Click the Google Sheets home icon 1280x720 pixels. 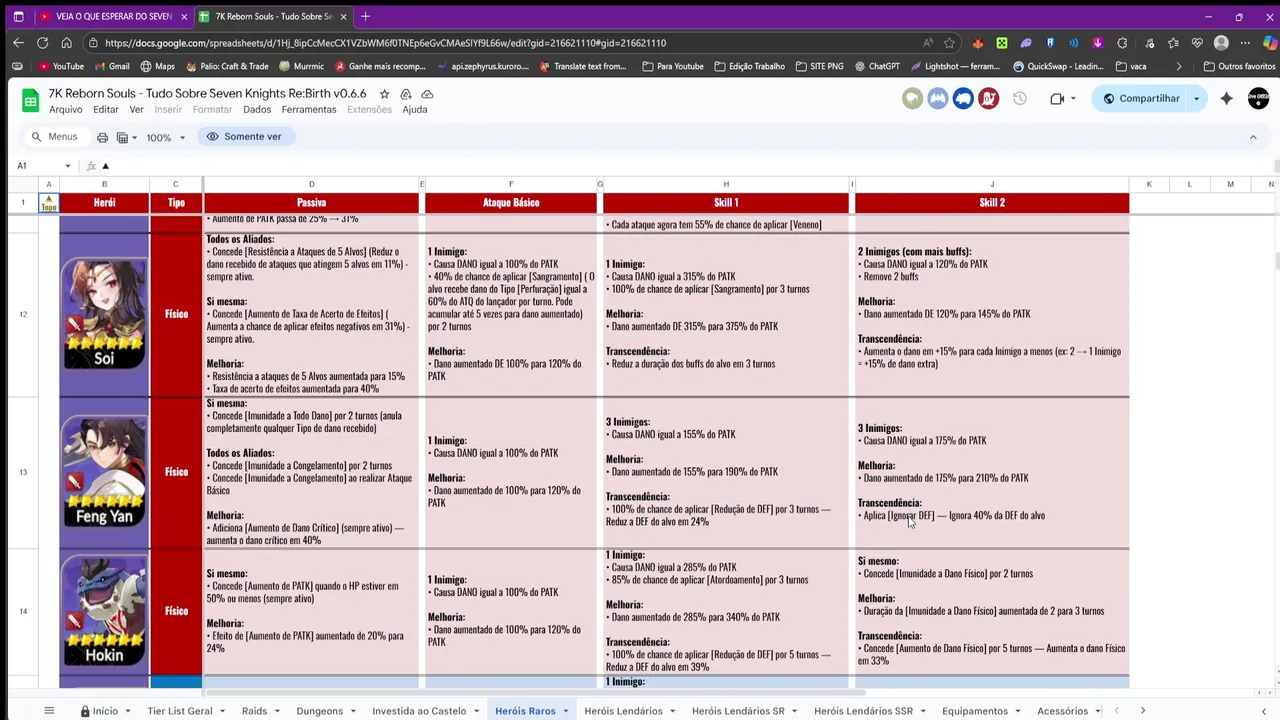(x=30, y=100)
